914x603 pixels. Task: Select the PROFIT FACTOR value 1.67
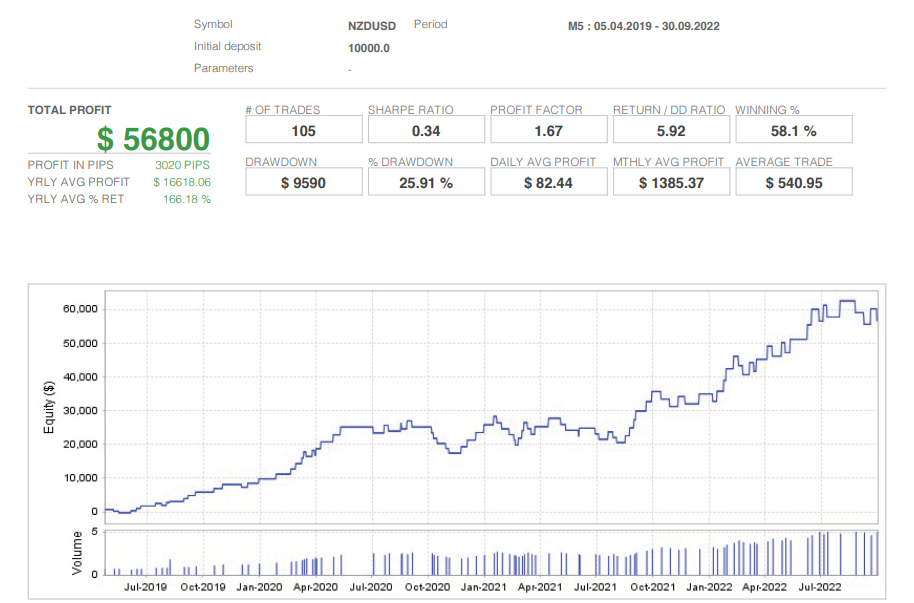(548, 130)
